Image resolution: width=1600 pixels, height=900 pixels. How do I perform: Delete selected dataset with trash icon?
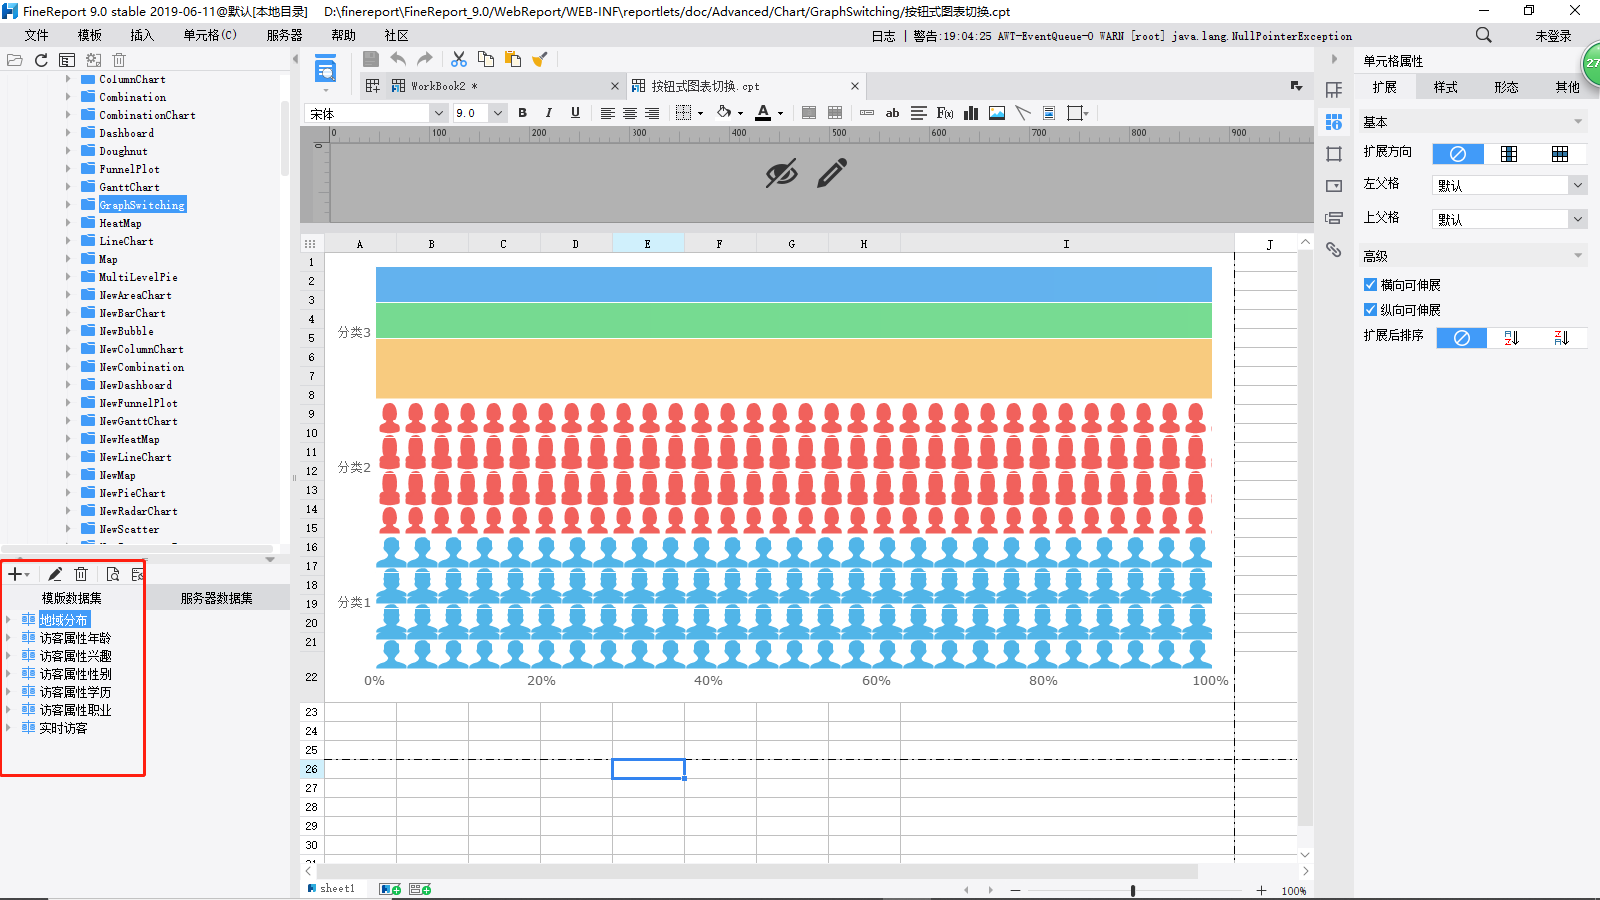(81, 574)
